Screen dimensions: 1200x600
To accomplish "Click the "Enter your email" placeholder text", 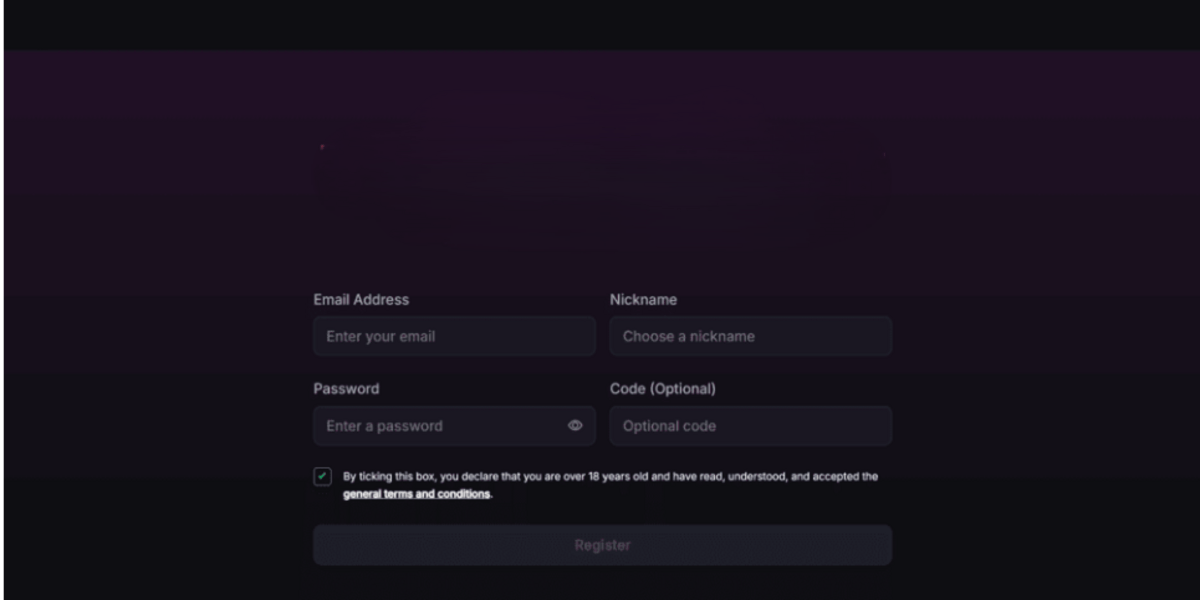I will 380,337.
